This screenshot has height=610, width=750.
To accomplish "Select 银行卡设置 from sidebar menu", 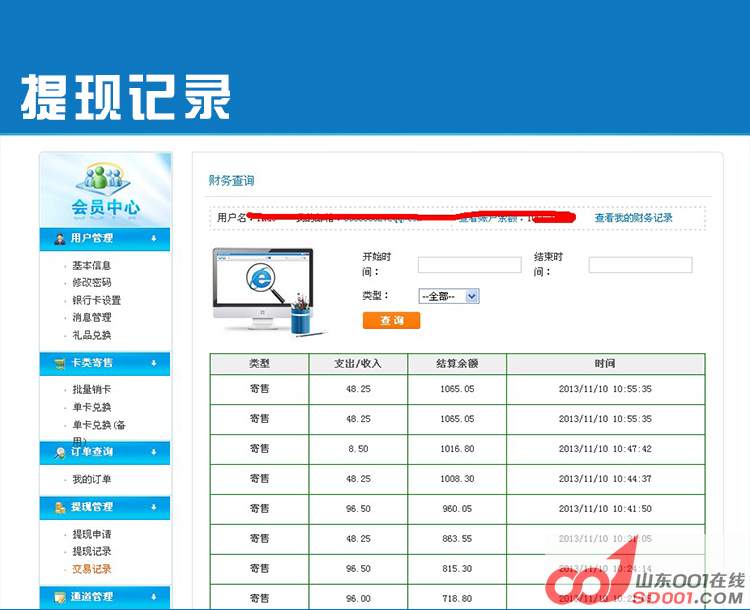I will (x=96, y=300).
